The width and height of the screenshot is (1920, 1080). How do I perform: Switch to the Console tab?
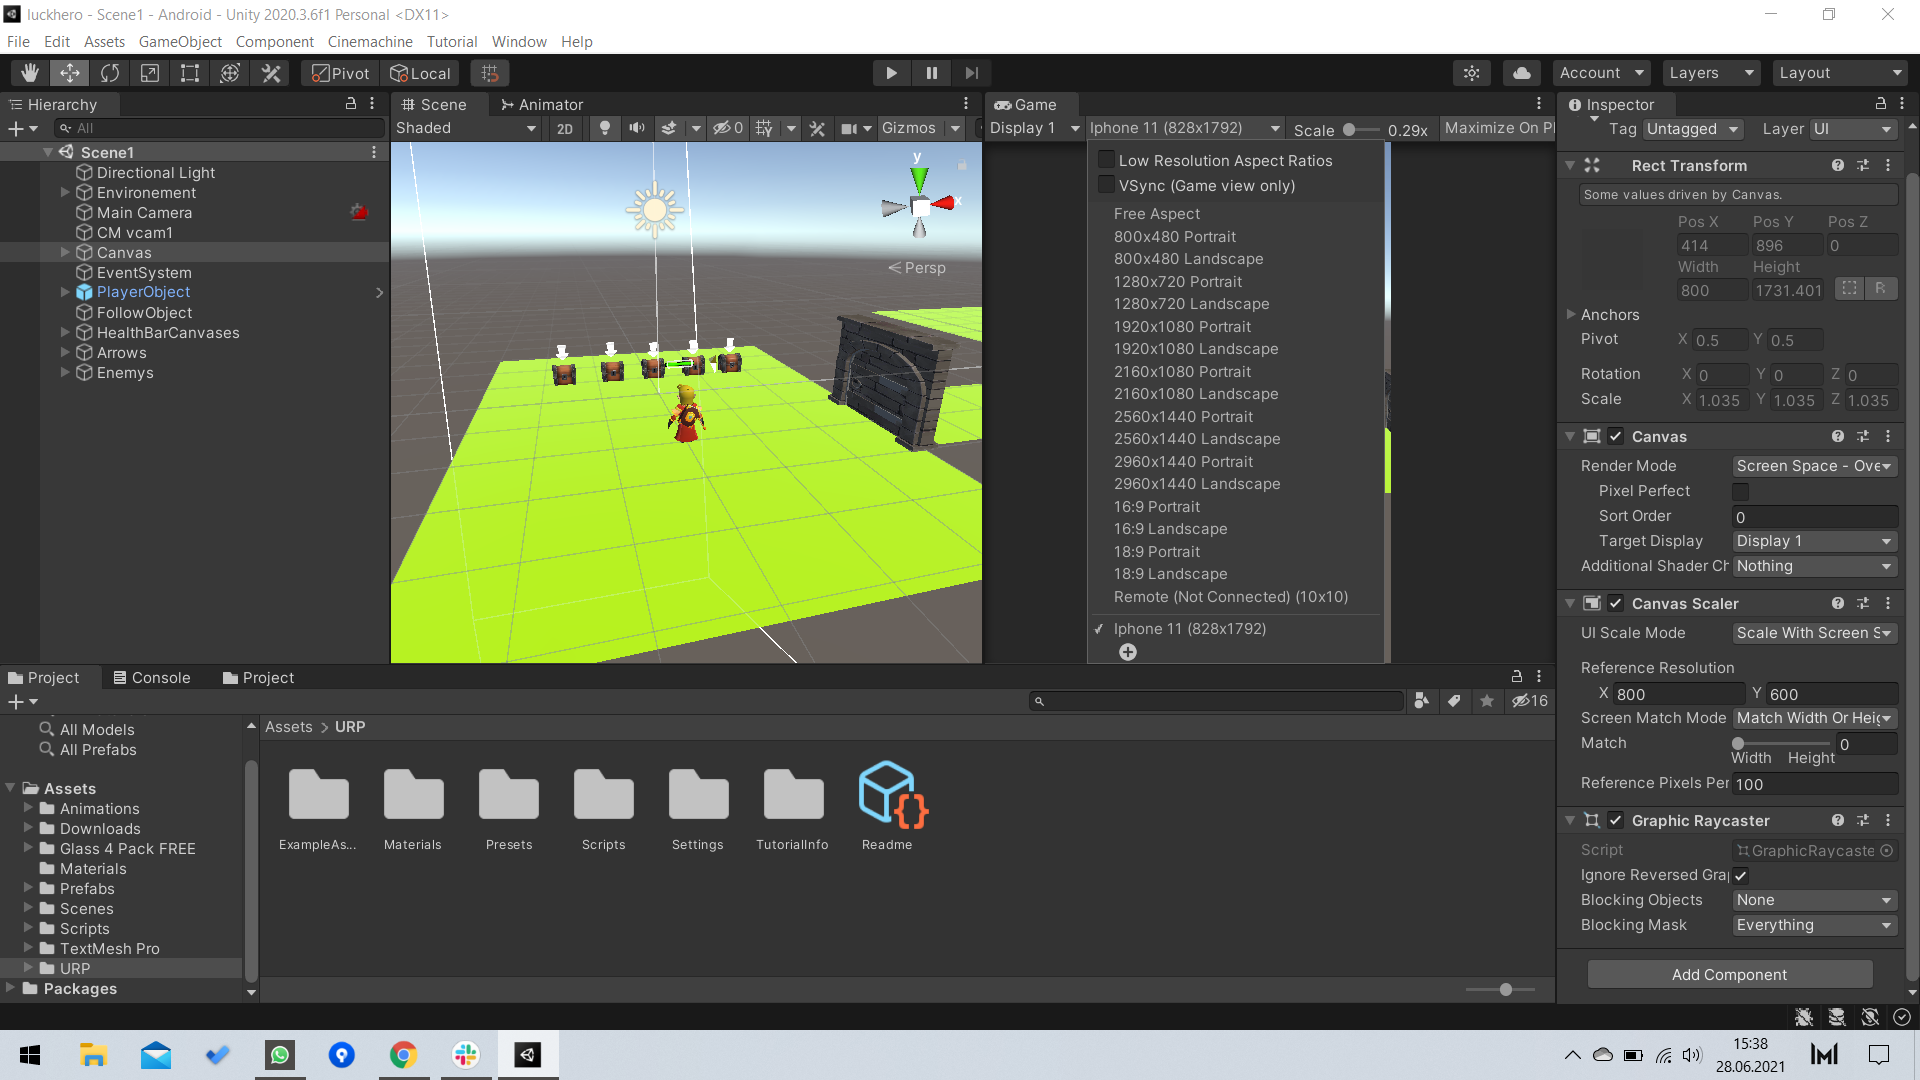[152, 678]
